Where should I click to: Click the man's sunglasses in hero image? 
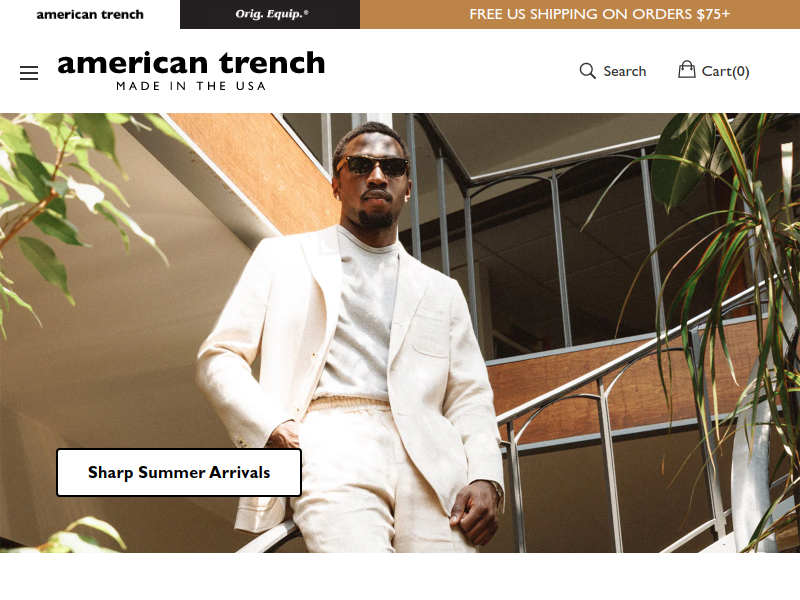click(x=372, y=166)
